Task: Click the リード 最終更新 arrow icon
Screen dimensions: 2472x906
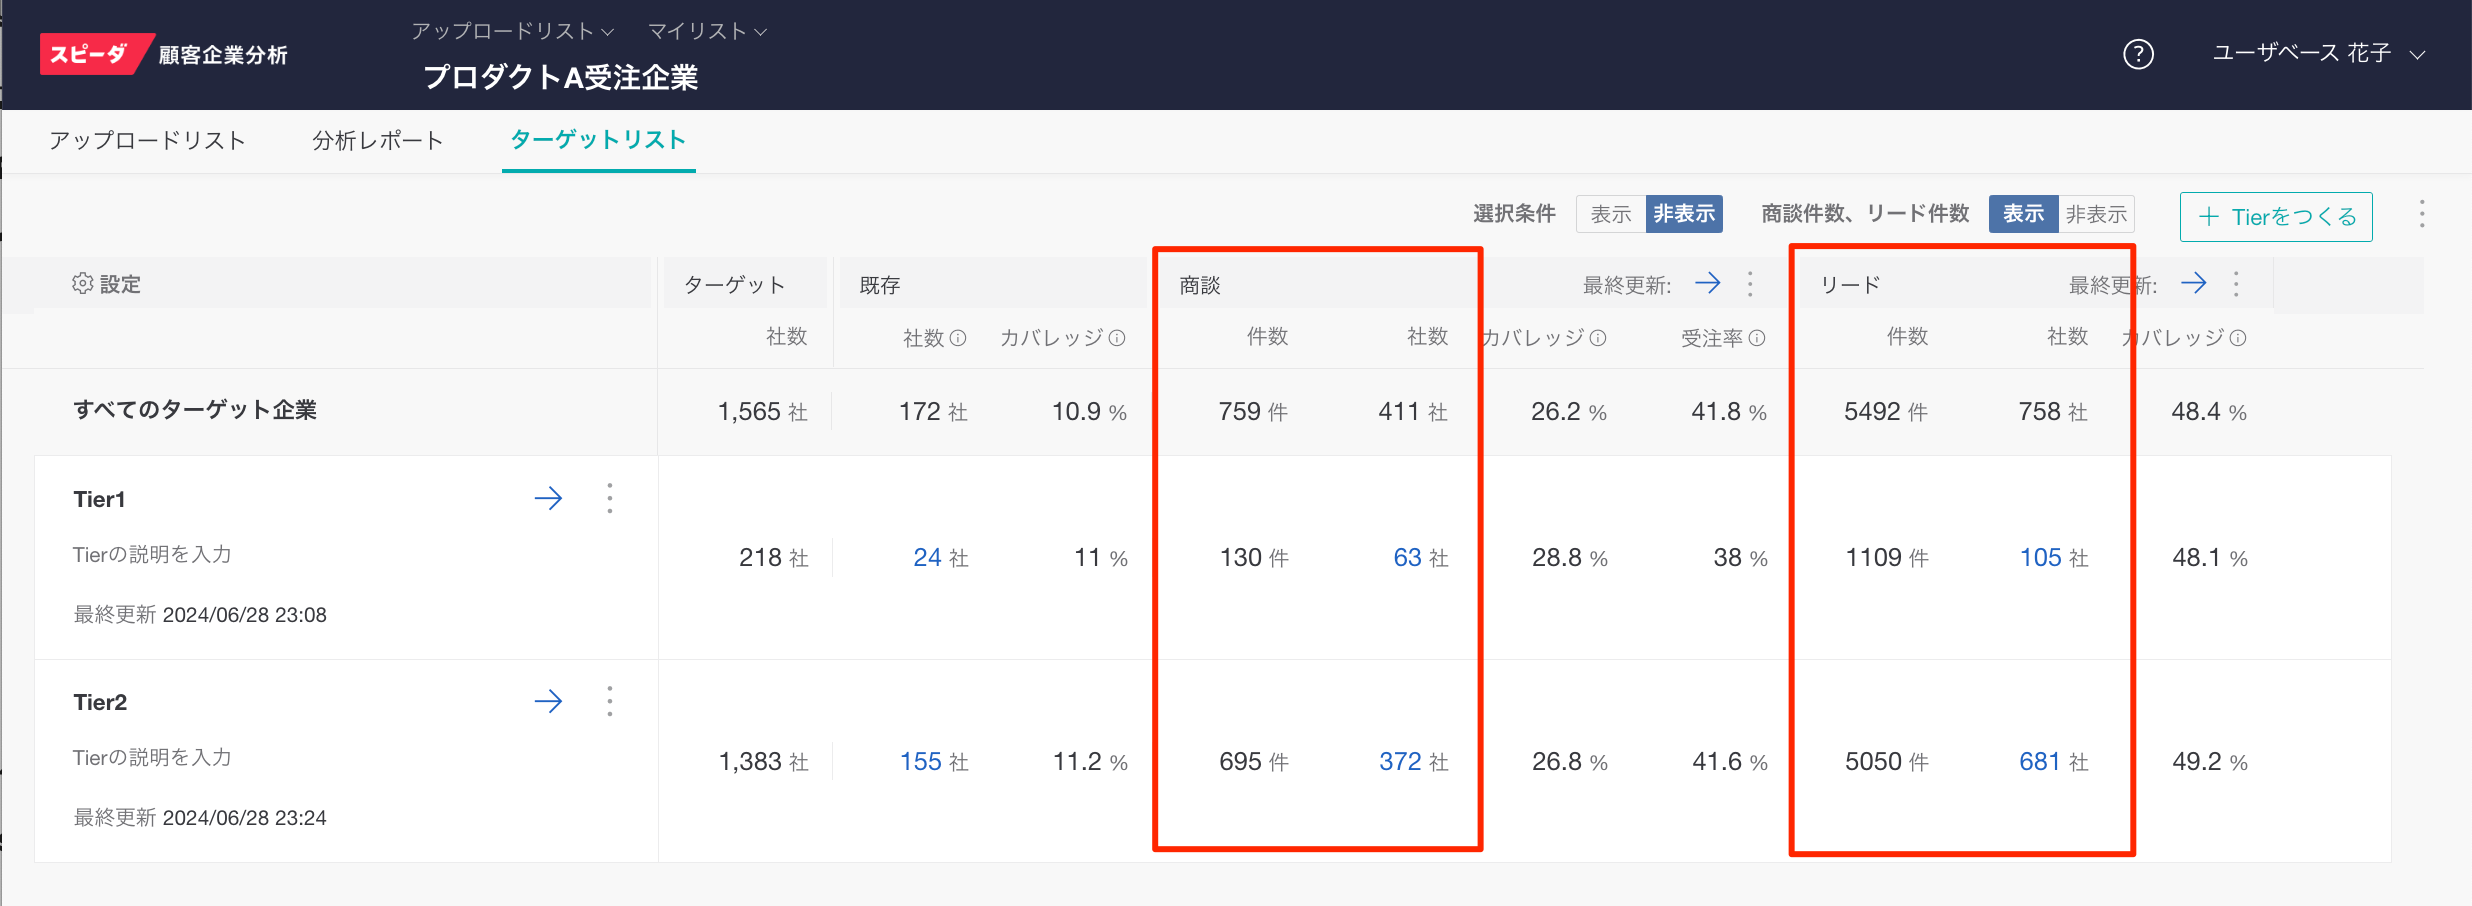Action: (2194, 283)
